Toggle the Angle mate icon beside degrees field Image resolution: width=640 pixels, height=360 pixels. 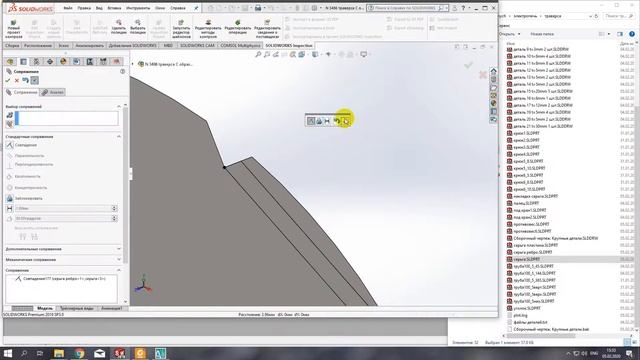[10, 218]
